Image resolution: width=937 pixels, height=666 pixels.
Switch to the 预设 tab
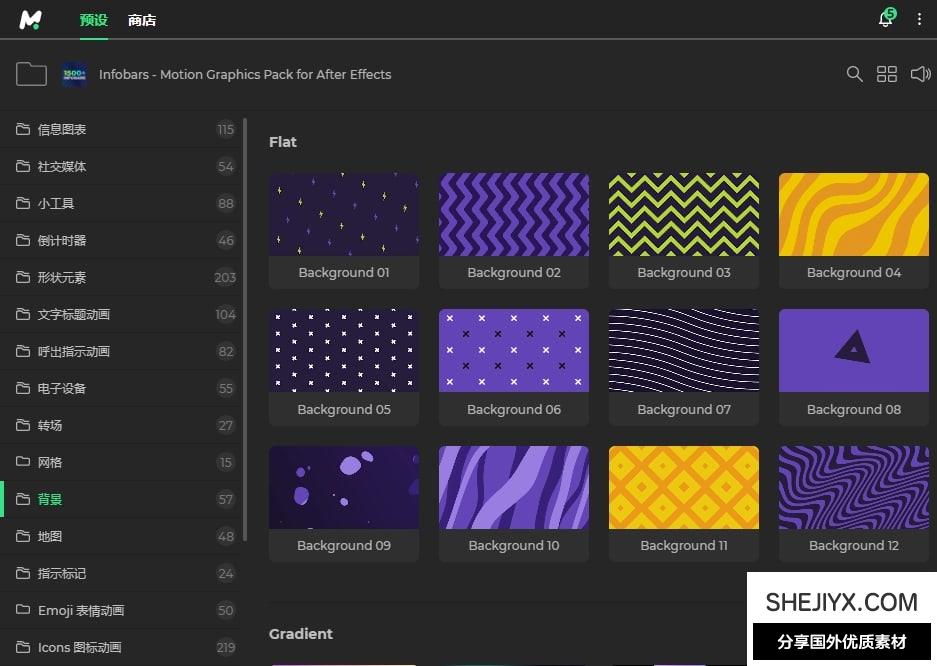[93, 20]
